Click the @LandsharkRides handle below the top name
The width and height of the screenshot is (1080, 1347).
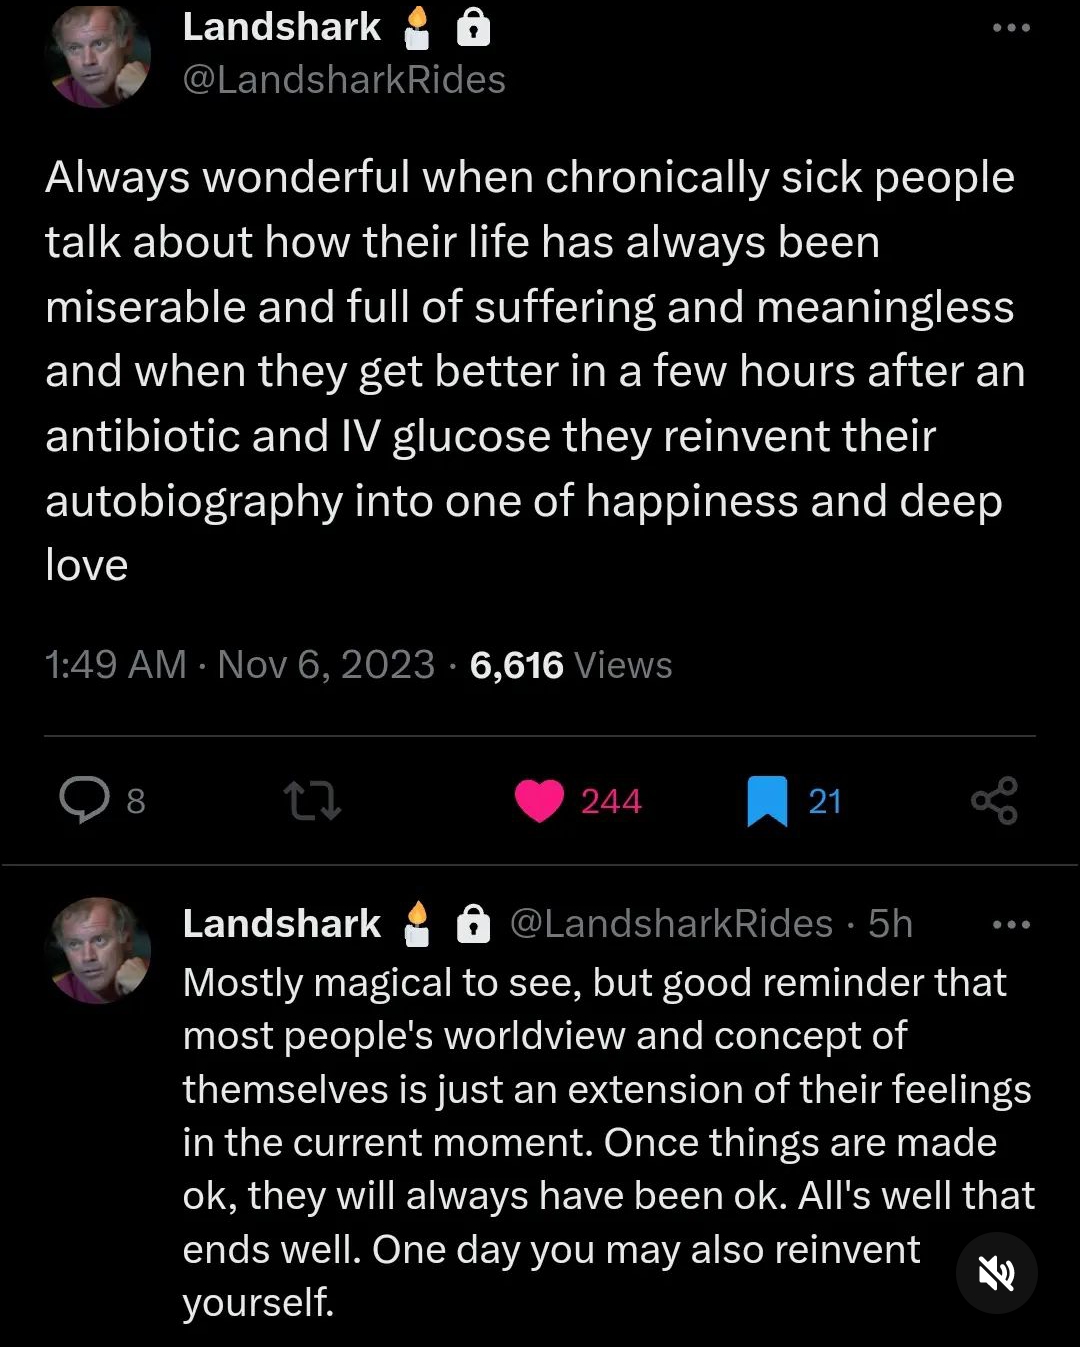tap(344, 80)
